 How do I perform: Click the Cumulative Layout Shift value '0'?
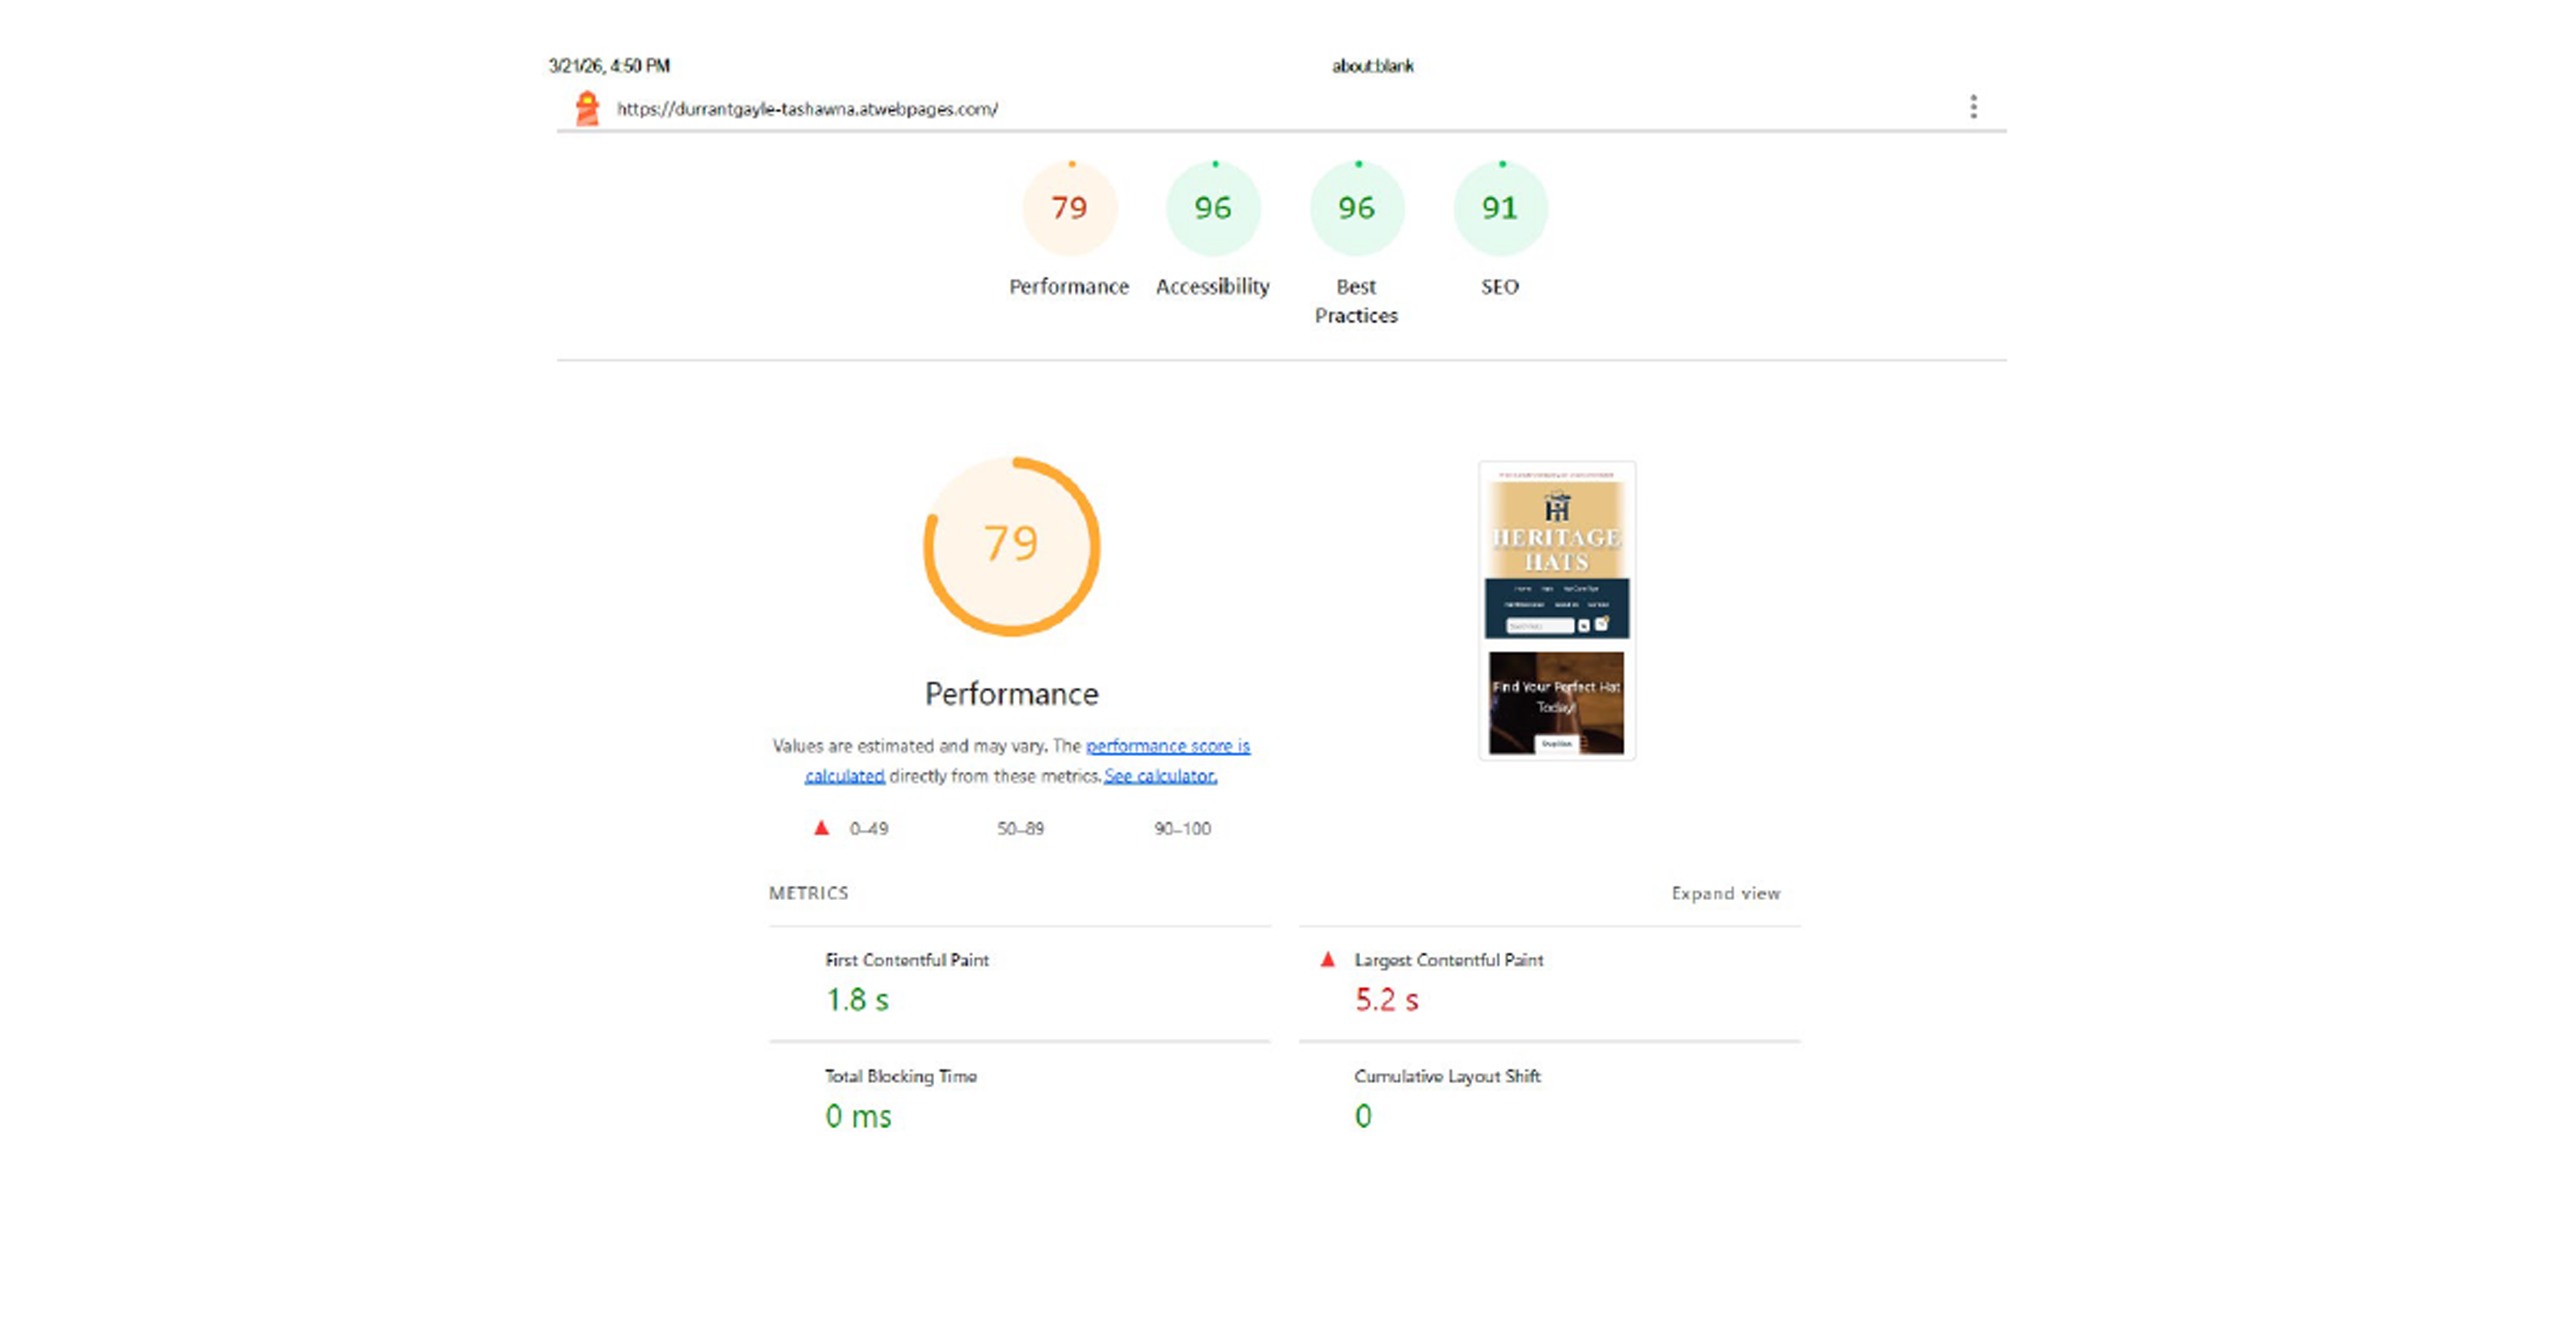pos(1363,1116)
